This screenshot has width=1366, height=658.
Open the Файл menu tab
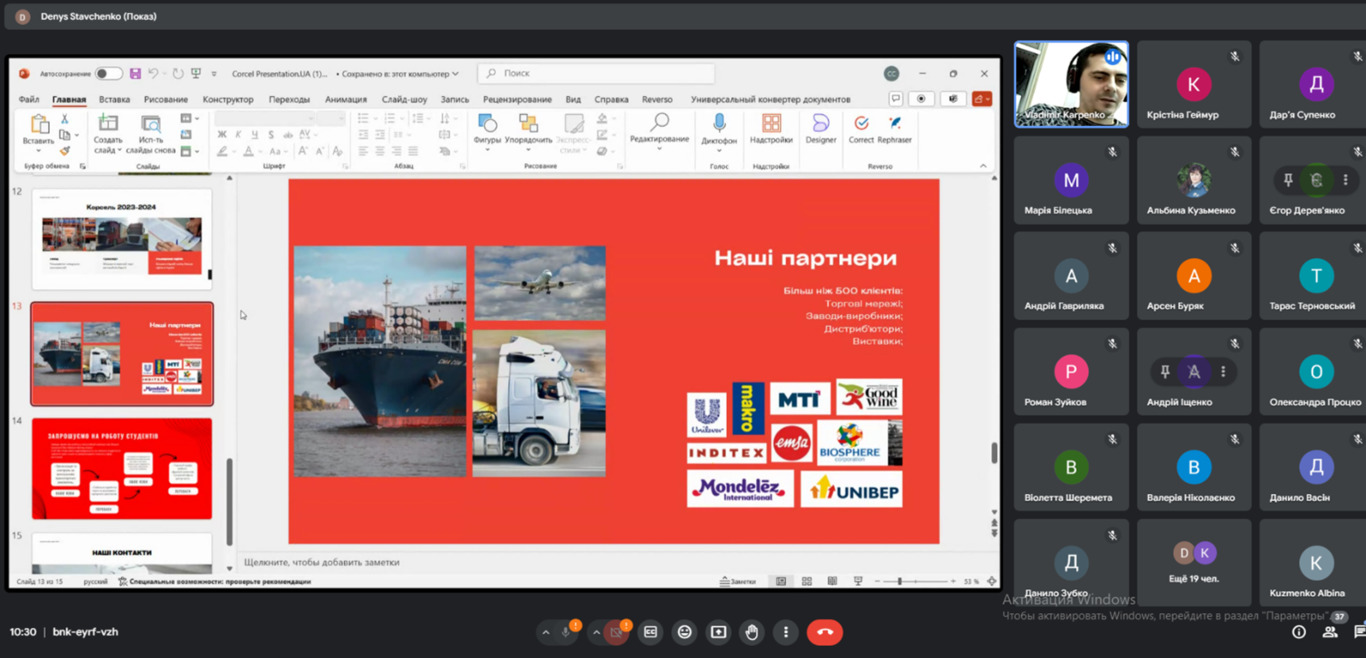pos(29,100)
